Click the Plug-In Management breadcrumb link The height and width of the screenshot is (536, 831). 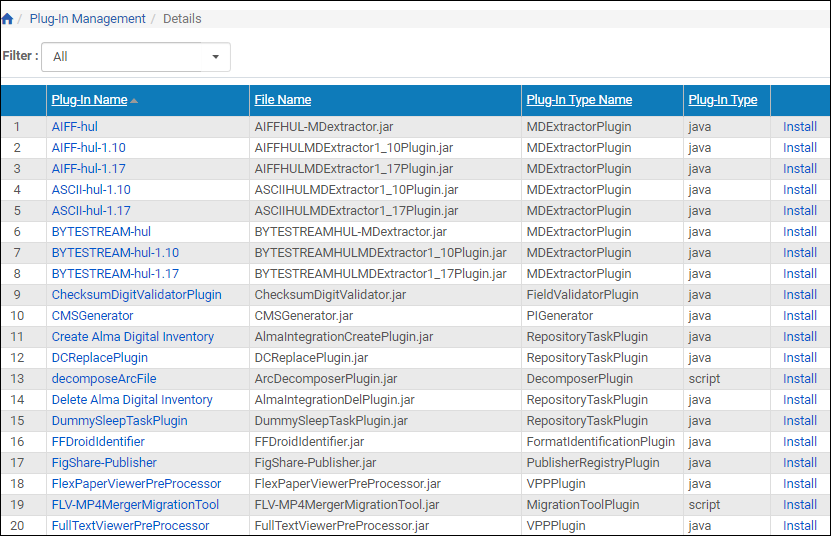pos(87,19)
